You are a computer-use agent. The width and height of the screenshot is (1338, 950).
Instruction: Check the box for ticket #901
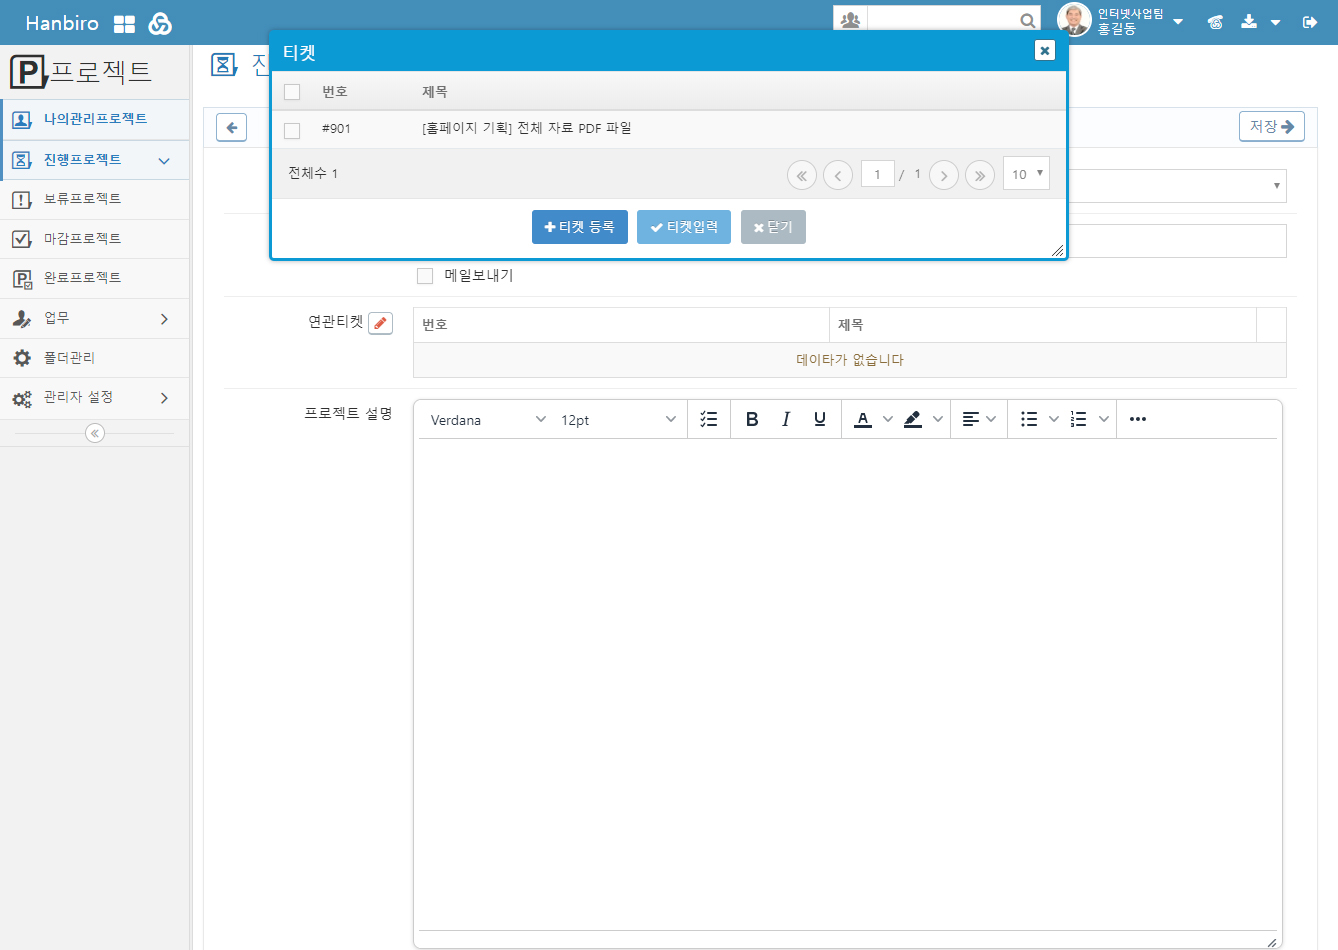click(292, 130)
